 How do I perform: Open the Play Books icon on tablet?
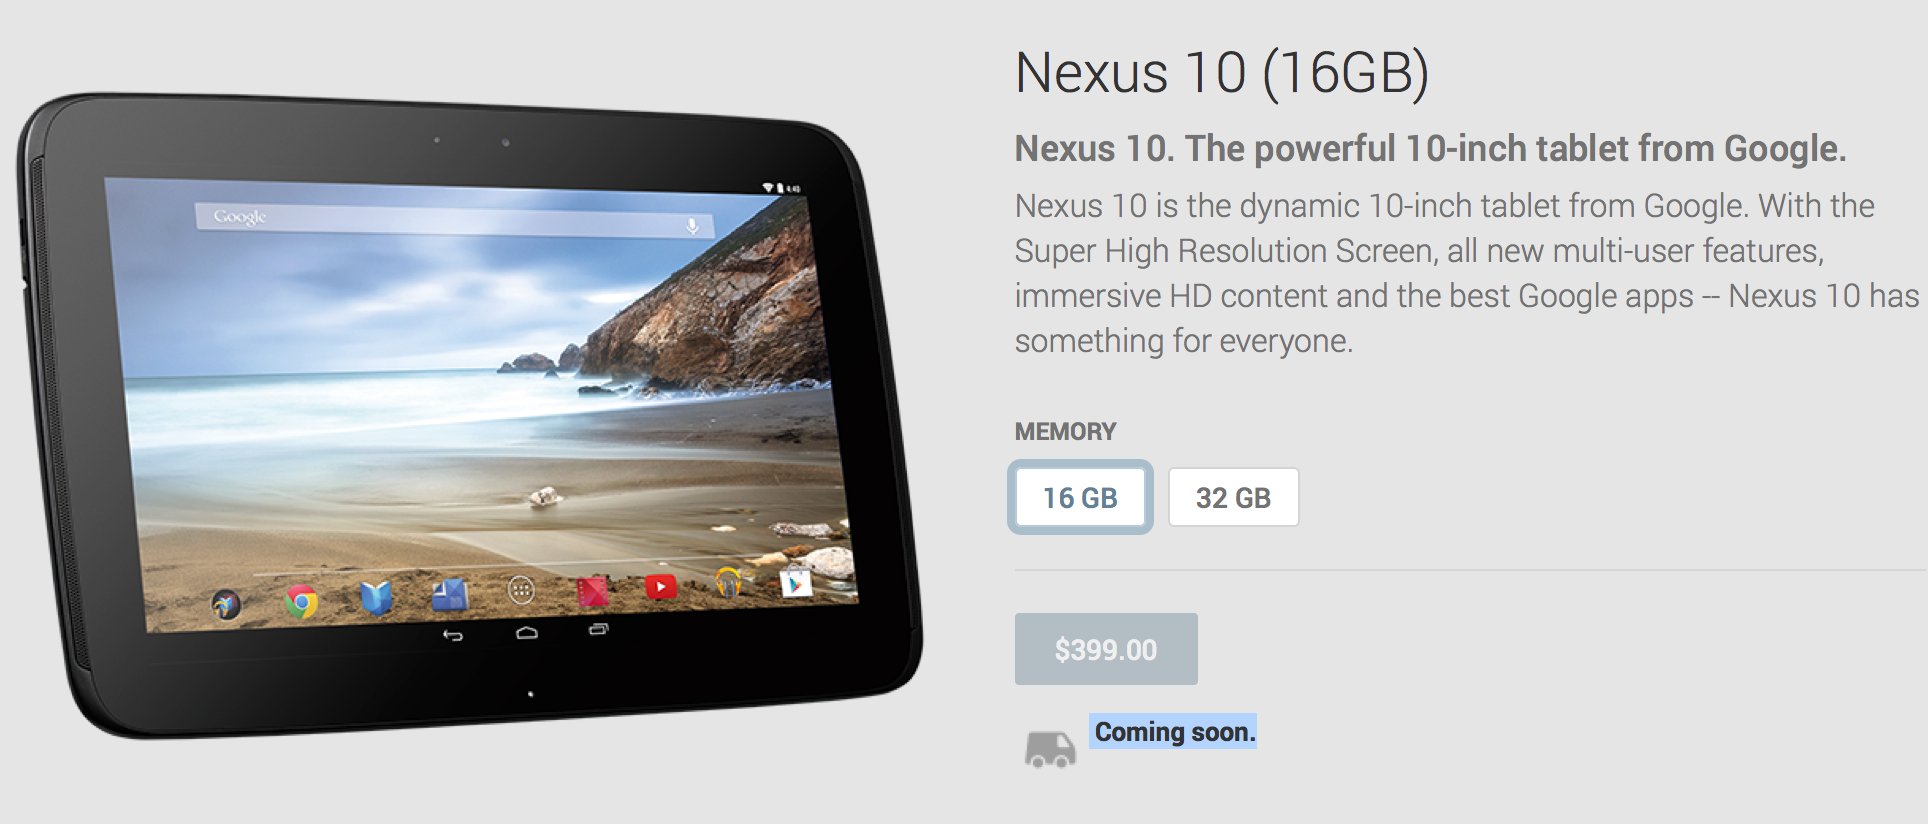pyautogui.click(x=376, y=598)
